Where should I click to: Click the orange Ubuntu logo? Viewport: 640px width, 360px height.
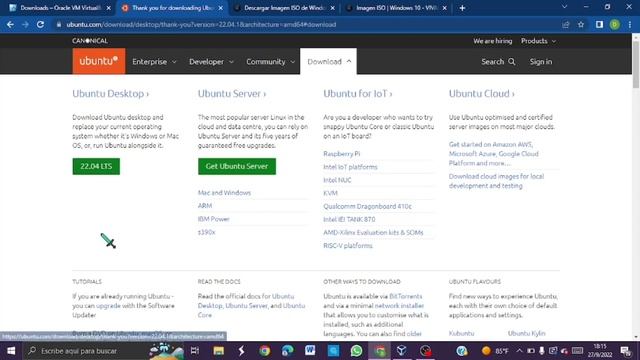99,61
